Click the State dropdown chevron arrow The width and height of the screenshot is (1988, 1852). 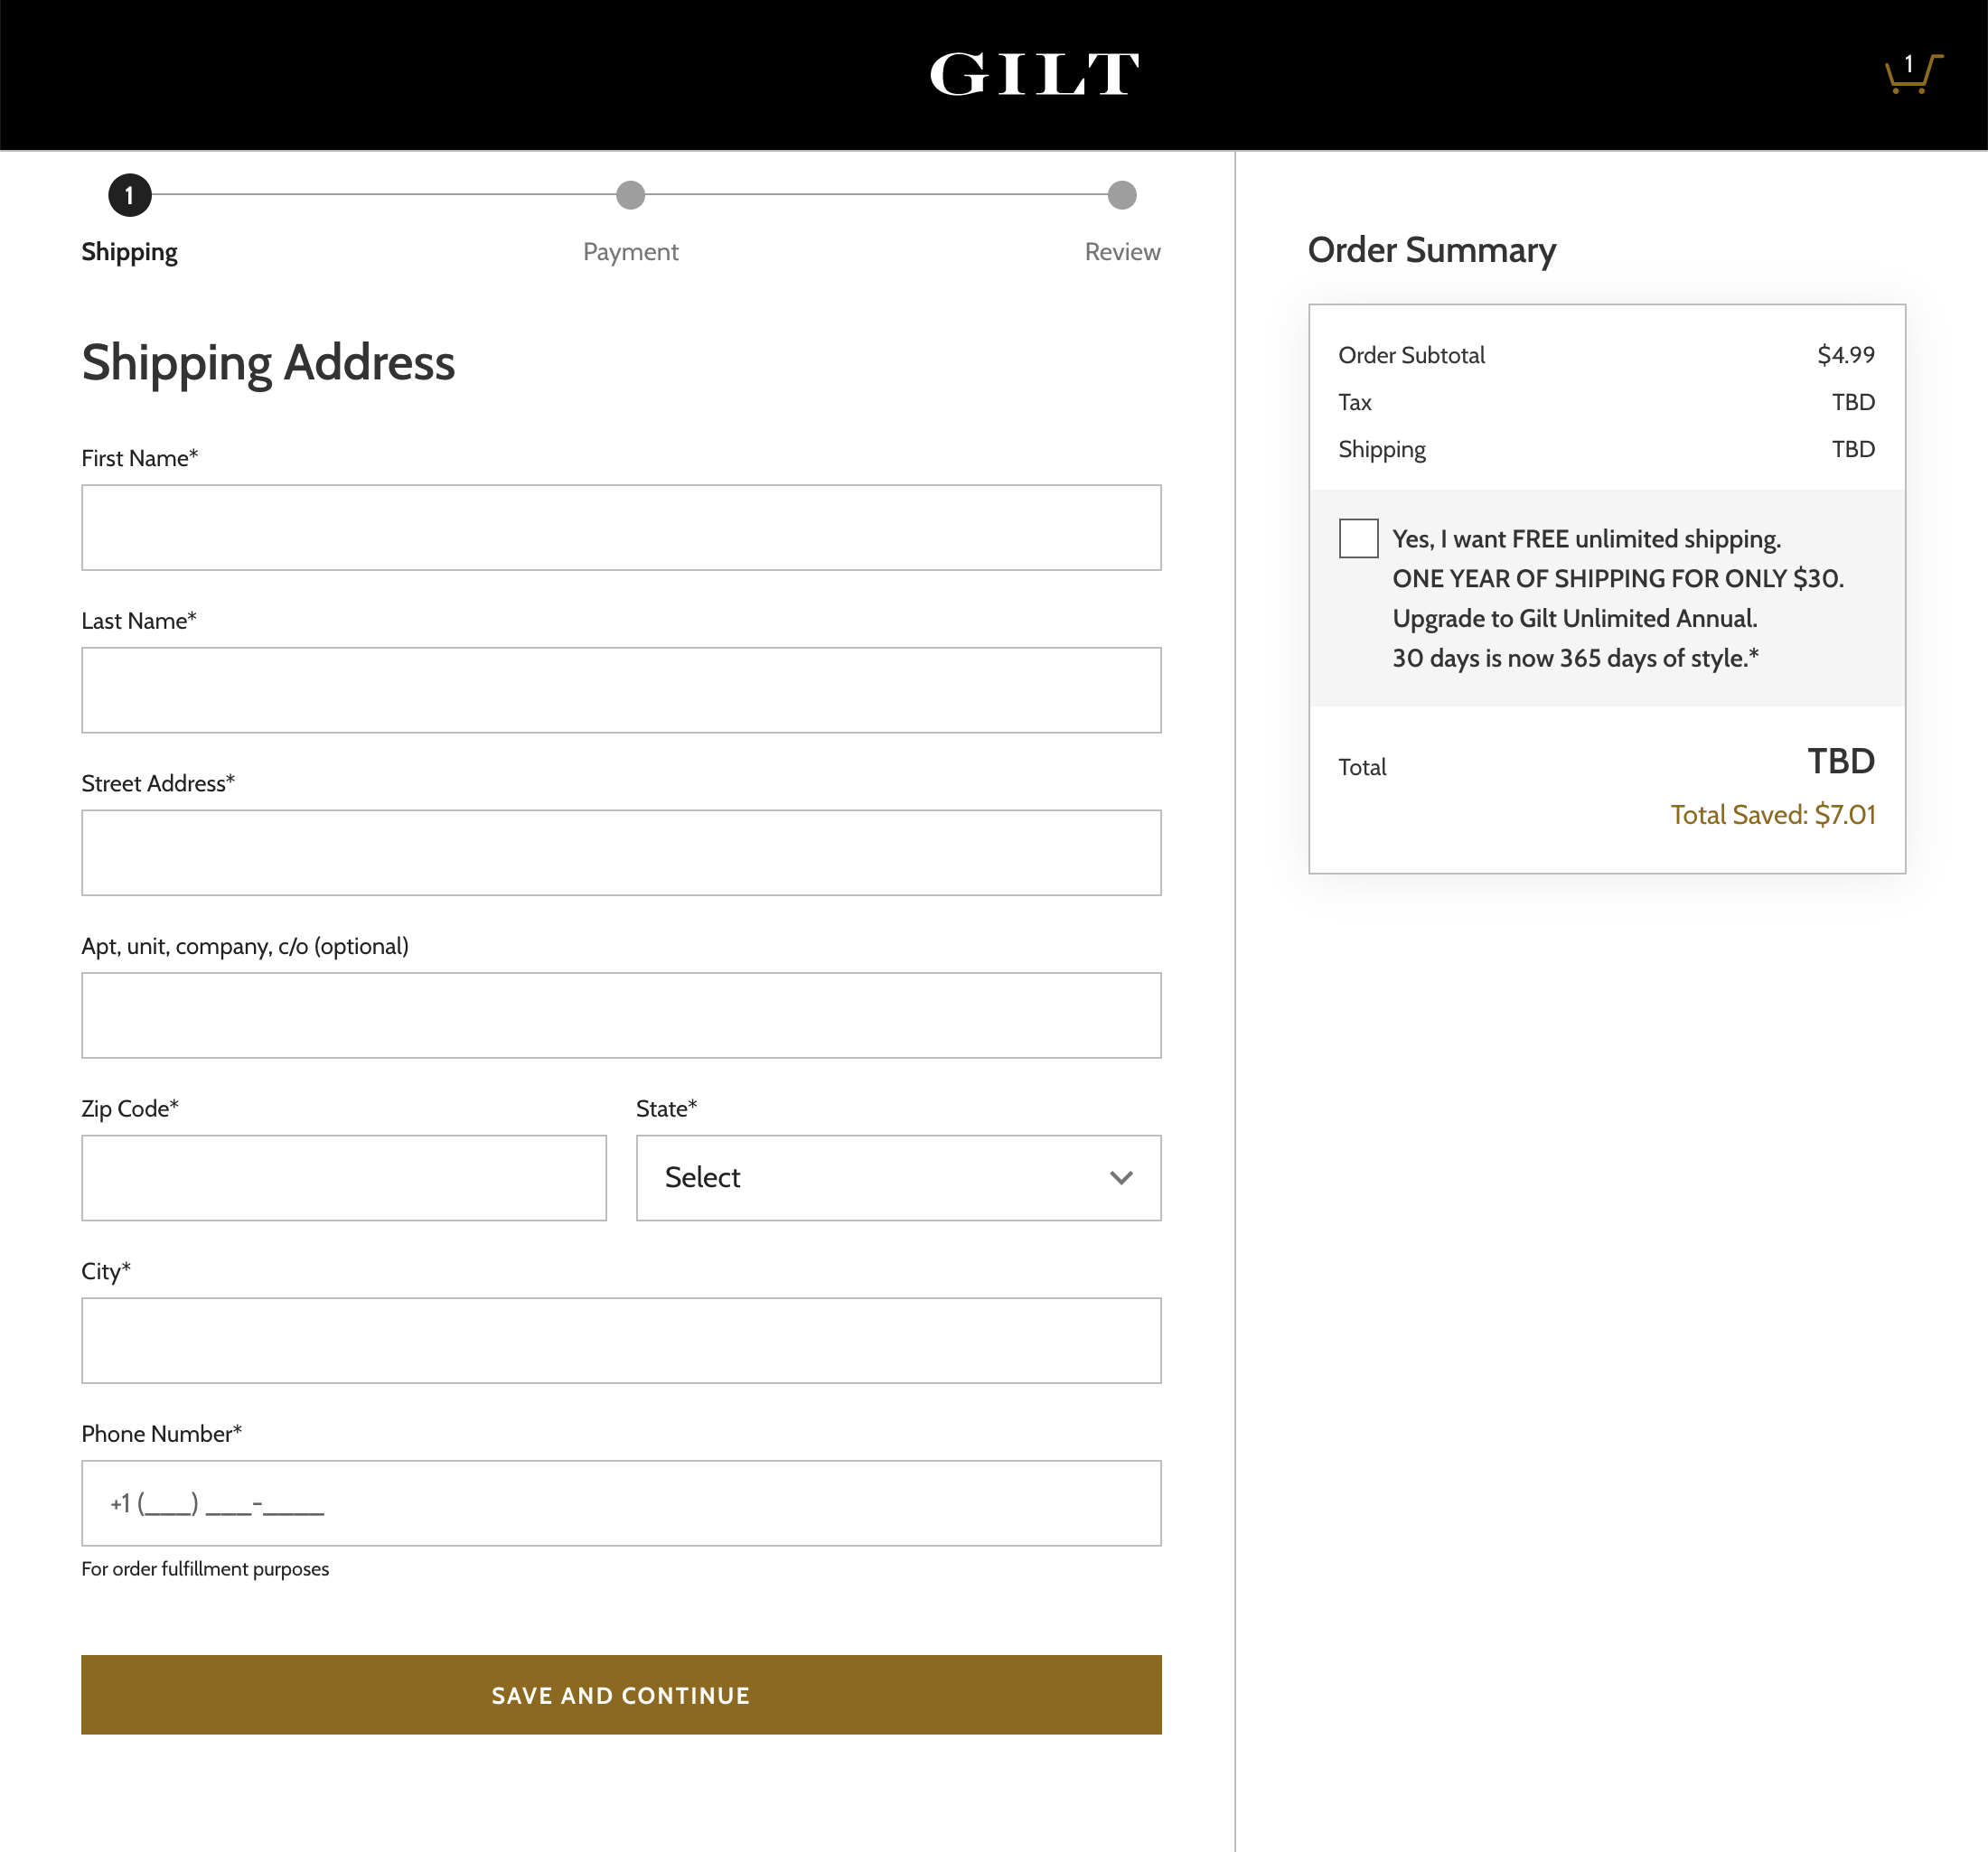[x=1121, y=1178]
